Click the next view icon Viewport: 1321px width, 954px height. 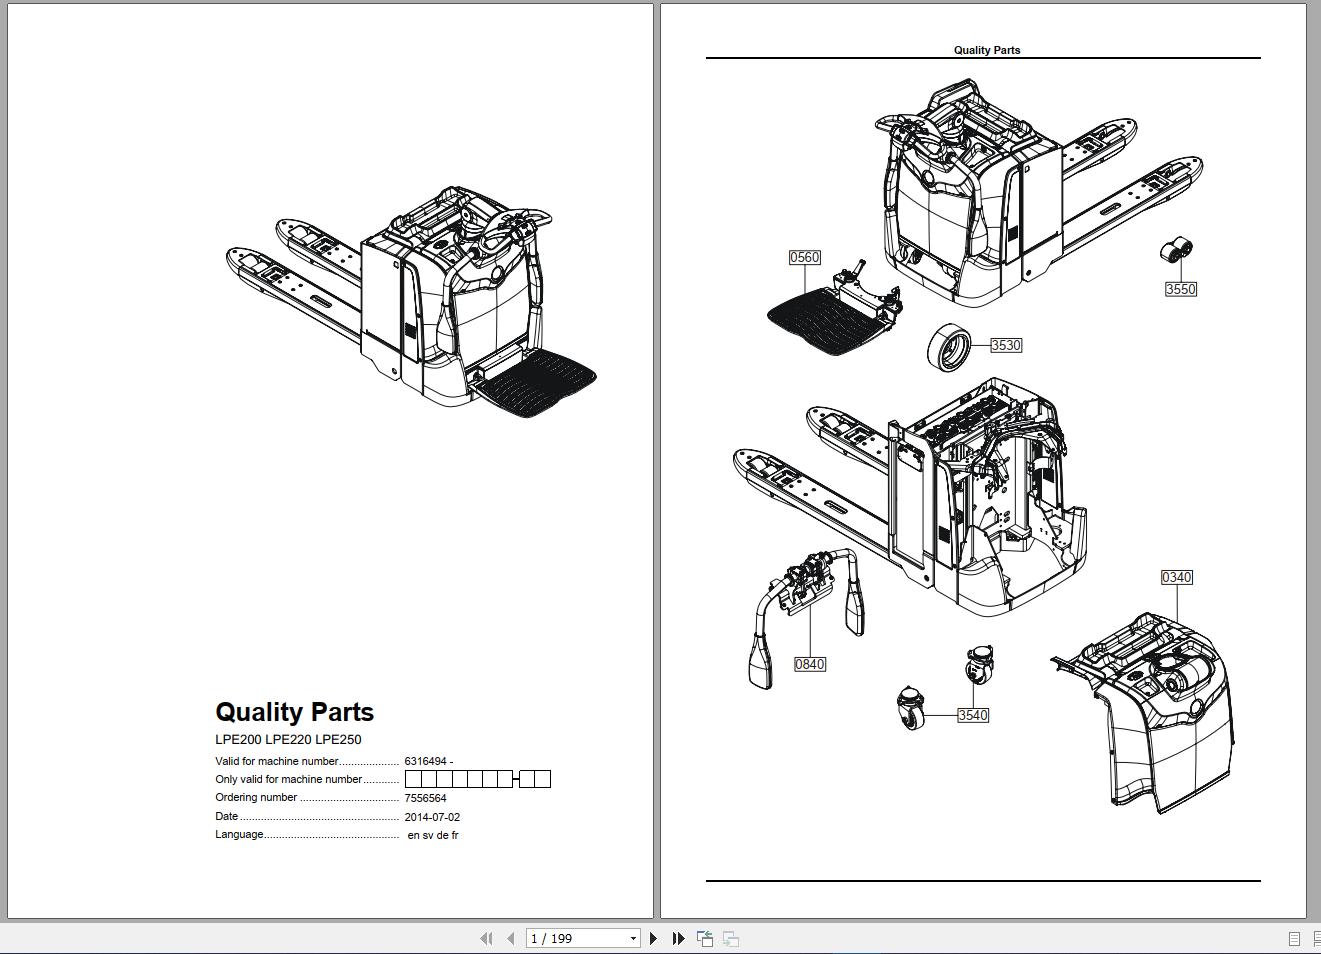point(731,938)
